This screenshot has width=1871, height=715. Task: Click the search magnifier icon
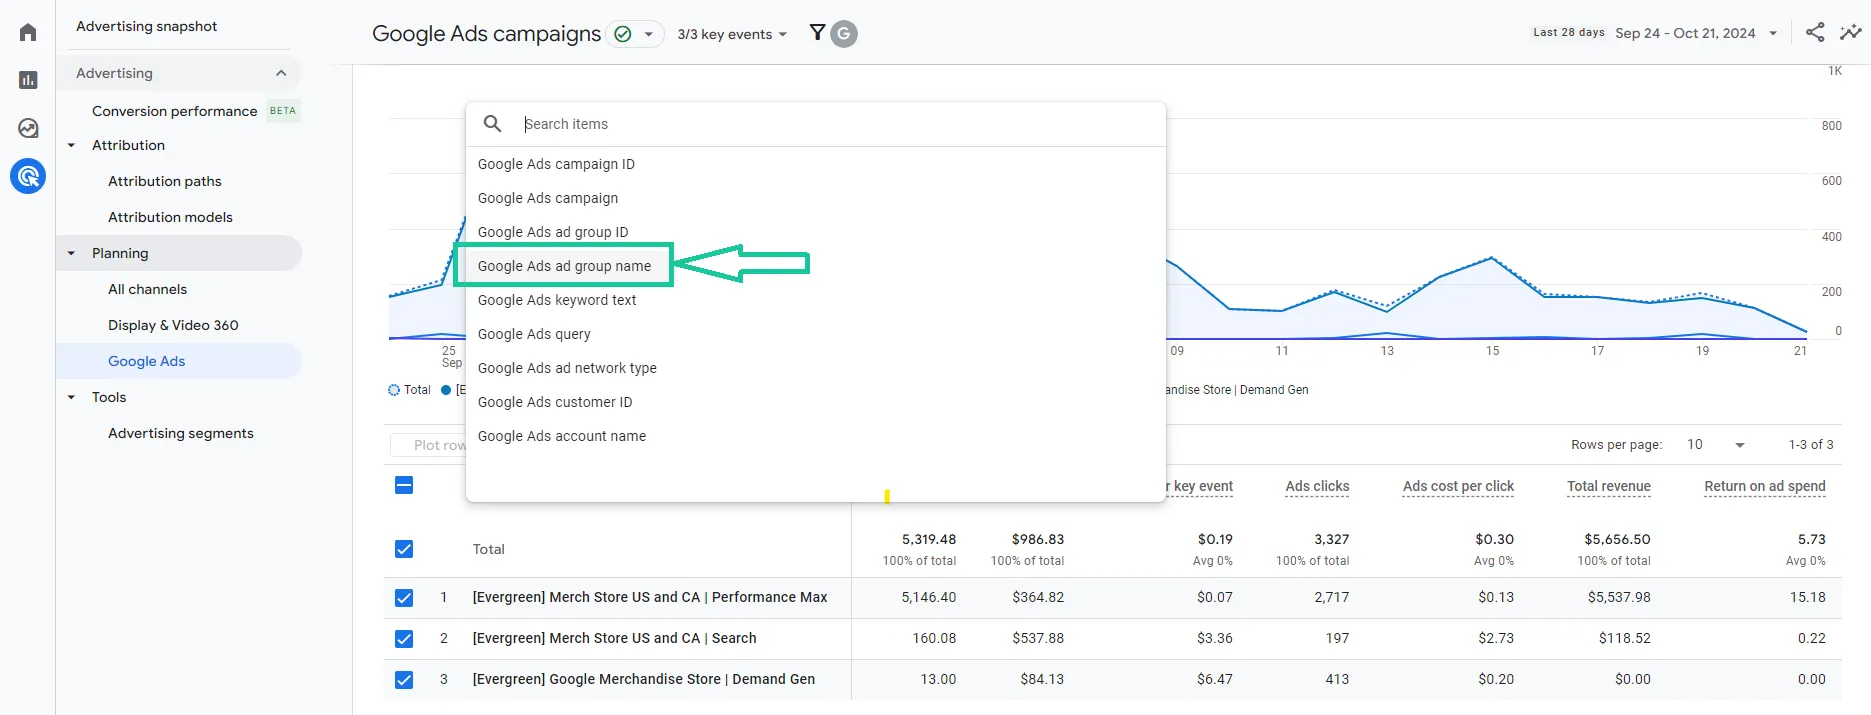[492, 124]
